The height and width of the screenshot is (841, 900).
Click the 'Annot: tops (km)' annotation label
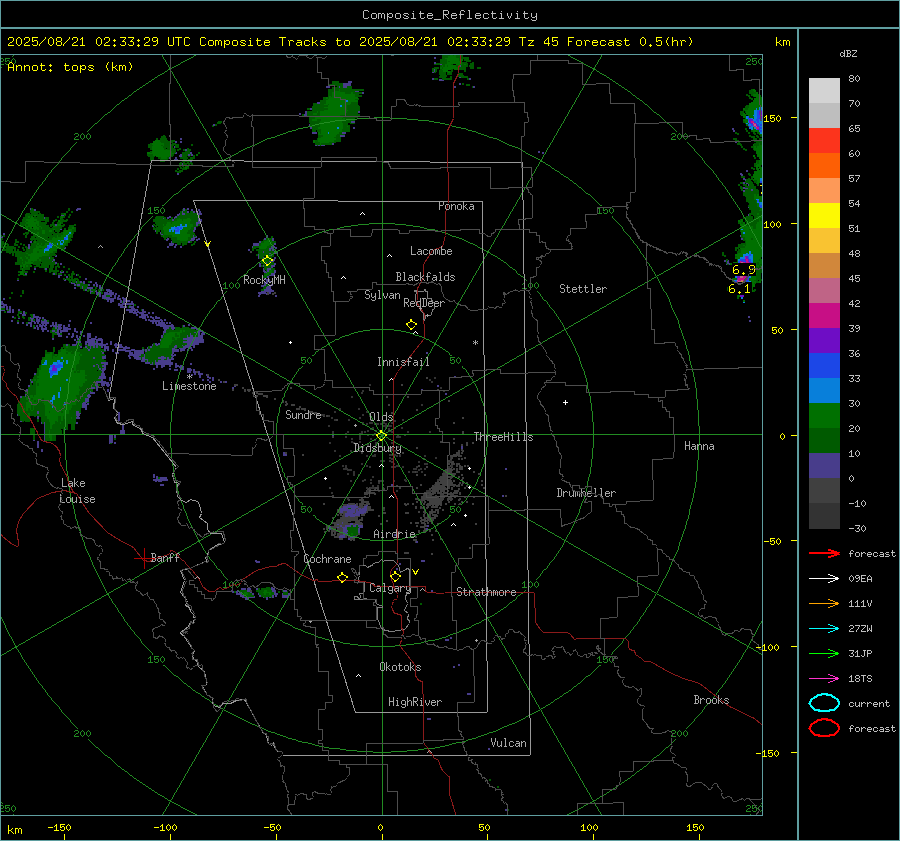click(70, 67)
